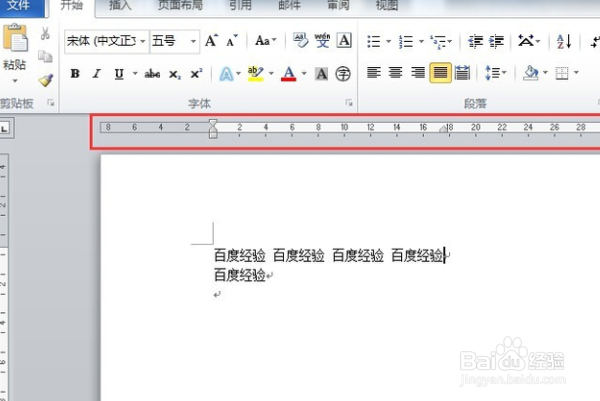Open the font size dropdown 五号
Image resolution: width=600 pixels, height=401 pixels.
193,41
